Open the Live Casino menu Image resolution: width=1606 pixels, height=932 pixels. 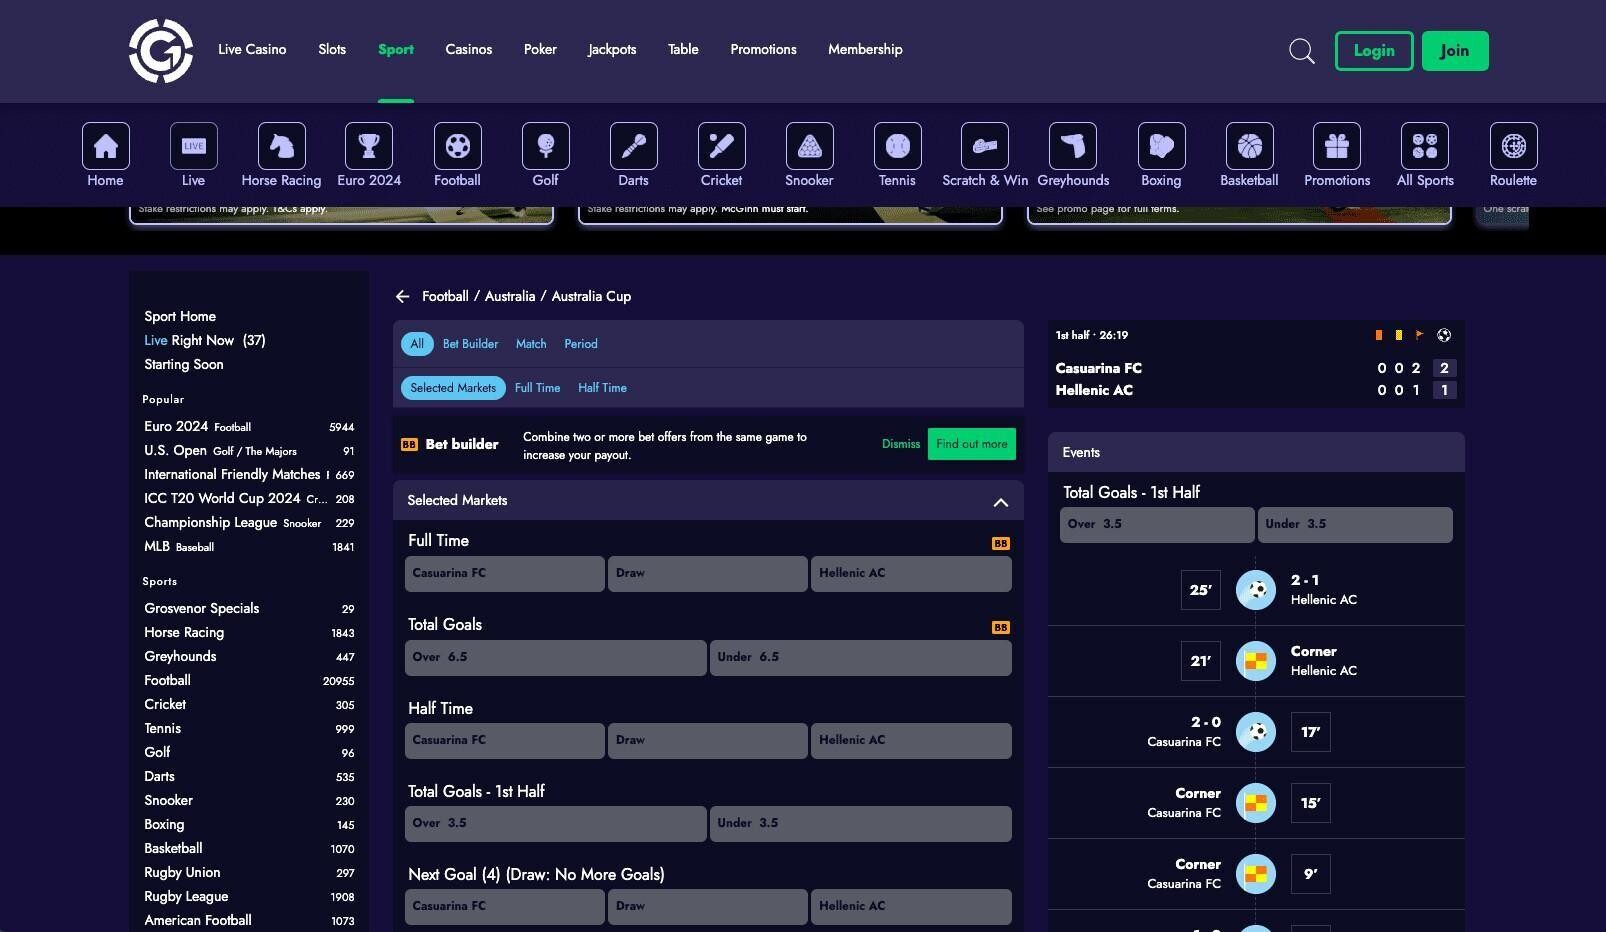(252, 49)
